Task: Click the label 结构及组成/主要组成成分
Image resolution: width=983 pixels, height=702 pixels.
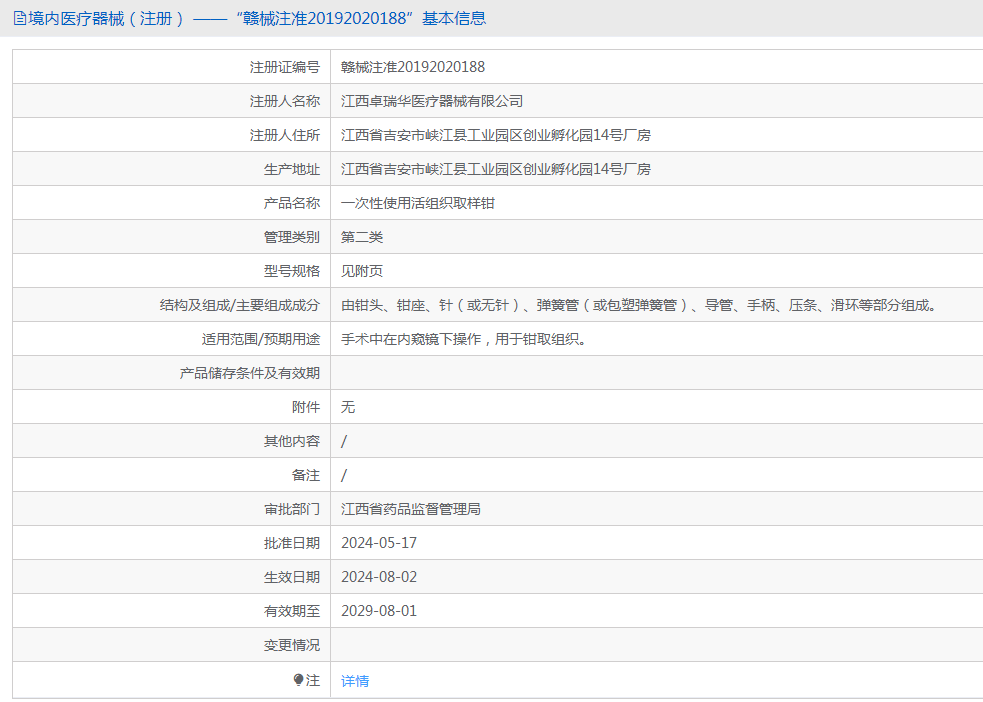Action: 240,305
